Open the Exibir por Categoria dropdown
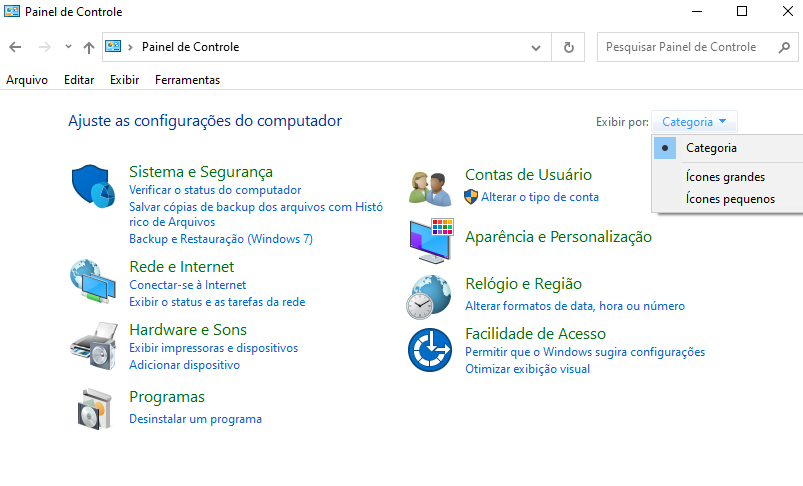803x486 pixels. [694, 122]
